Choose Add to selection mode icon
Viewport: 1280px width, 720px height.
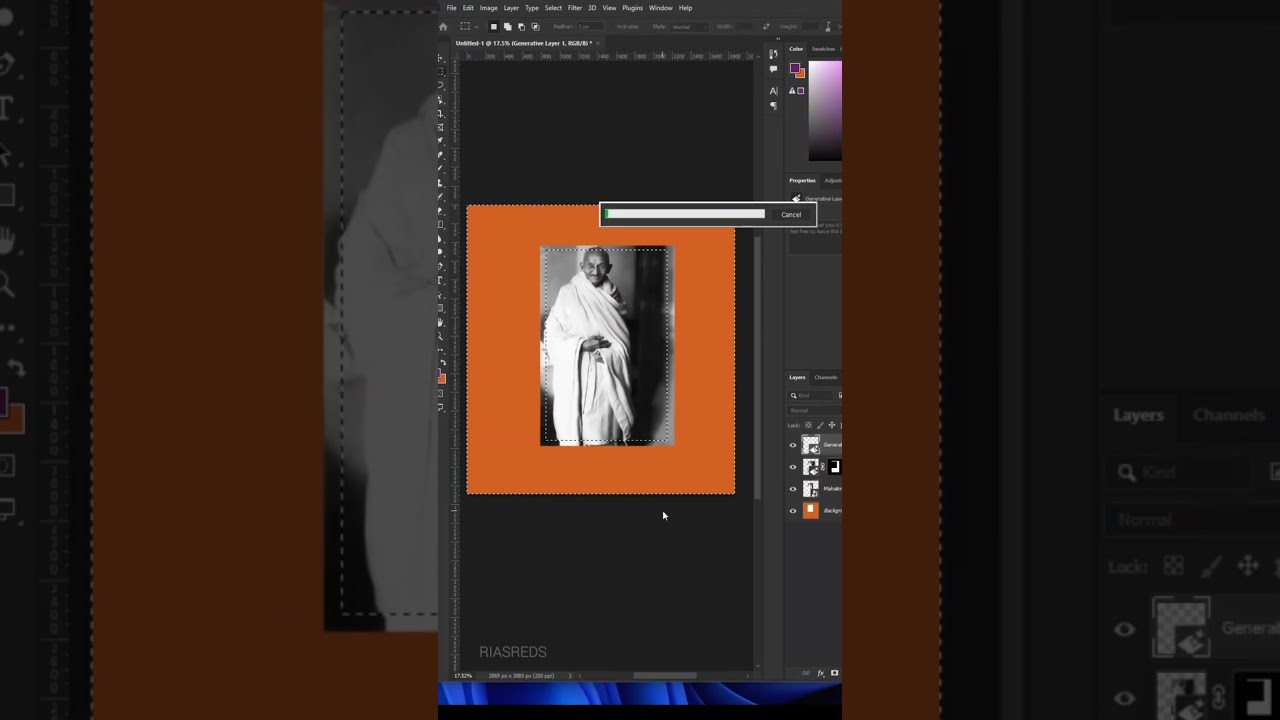(x=508, y=27)
